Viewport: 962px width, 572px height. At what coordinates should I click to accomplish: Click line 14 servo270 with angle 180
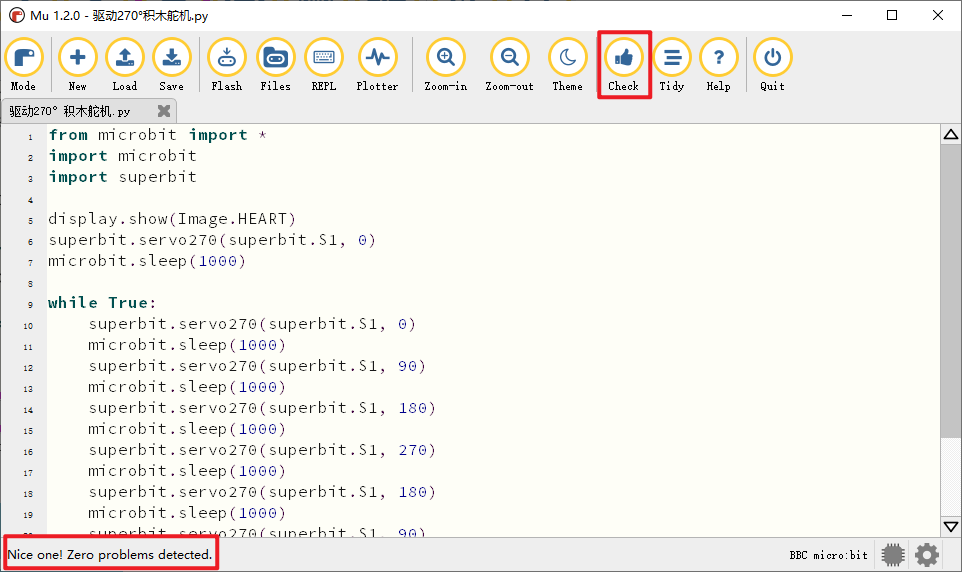262,408
